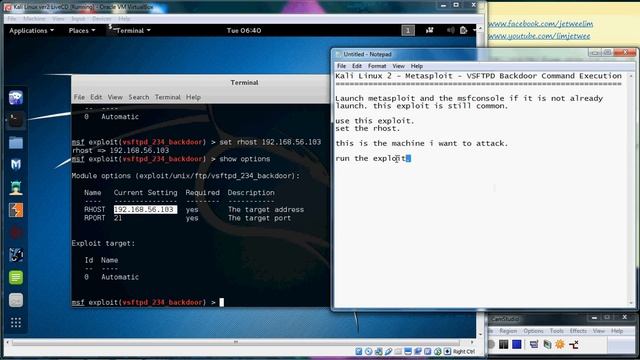Open Notepad View menu
This screenshot has height=360, width=640.
tap(398, 66)
